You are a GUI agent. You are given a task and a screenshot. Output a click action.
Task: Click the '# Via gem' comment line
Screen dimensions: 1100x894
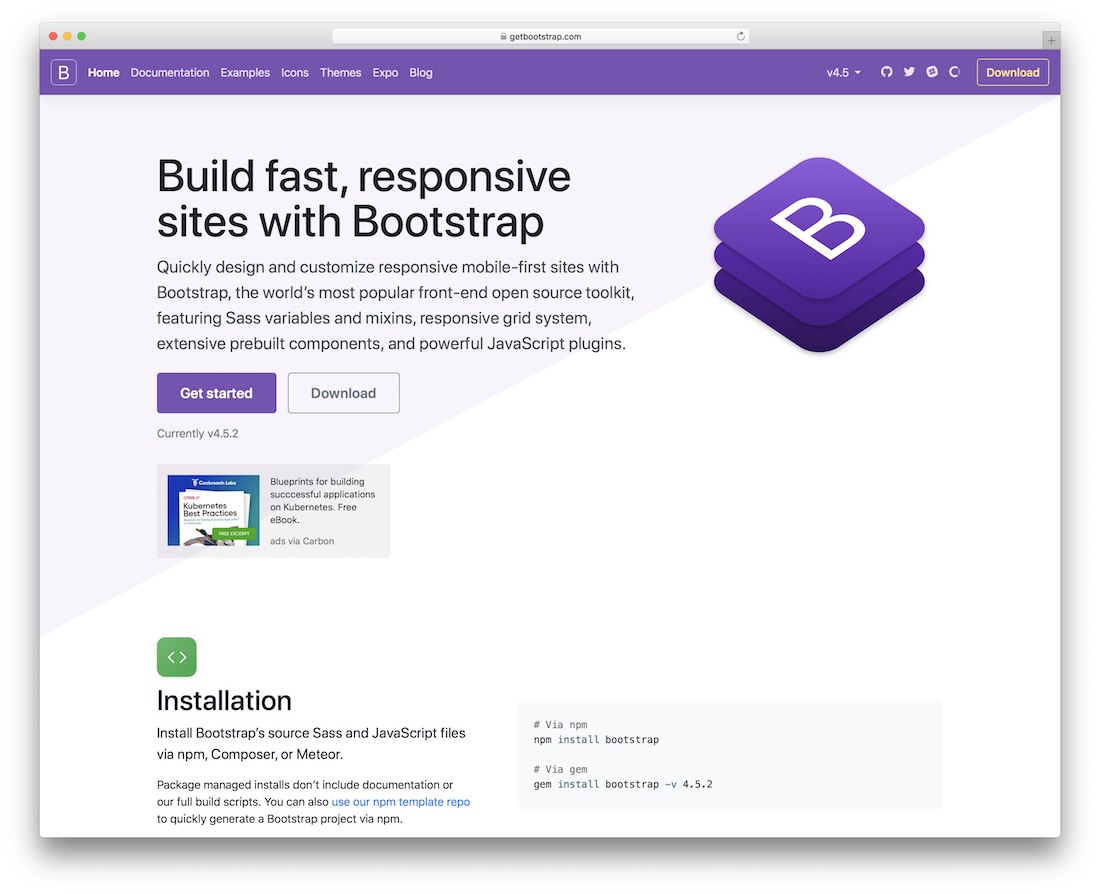[560, 769]
